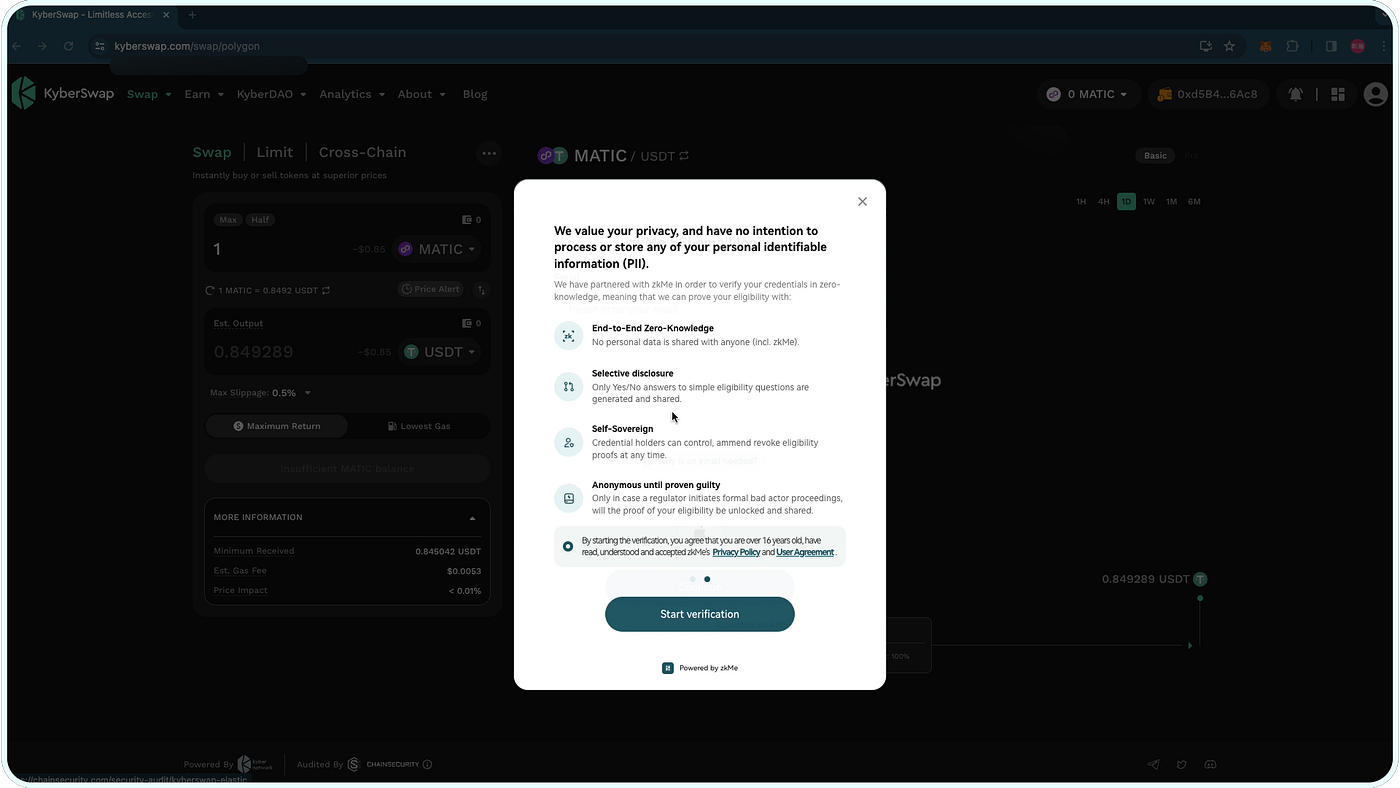Open the USDT output token dropdown
Screen dimensions: 1400x788
click(x=440, y=352)
